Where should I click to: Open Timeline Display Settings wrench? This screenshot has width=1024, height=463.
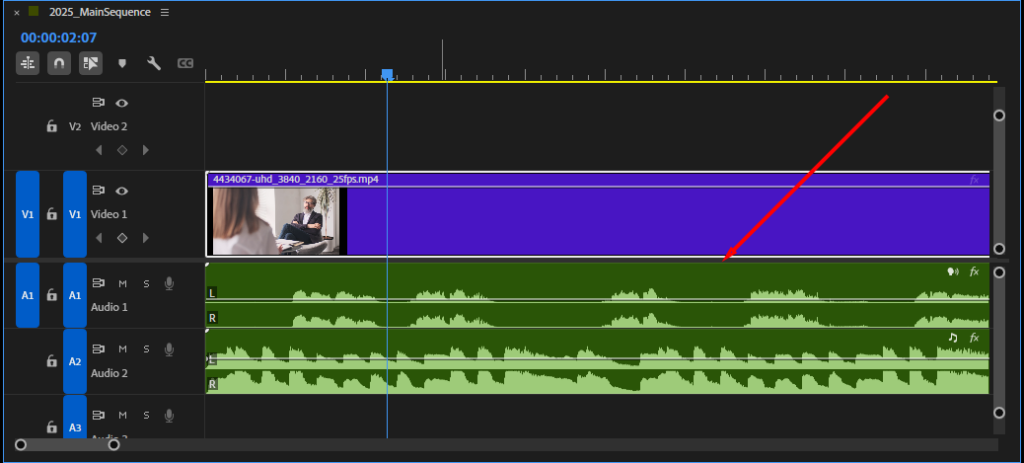pyautogui.click(x=154, y=63)
